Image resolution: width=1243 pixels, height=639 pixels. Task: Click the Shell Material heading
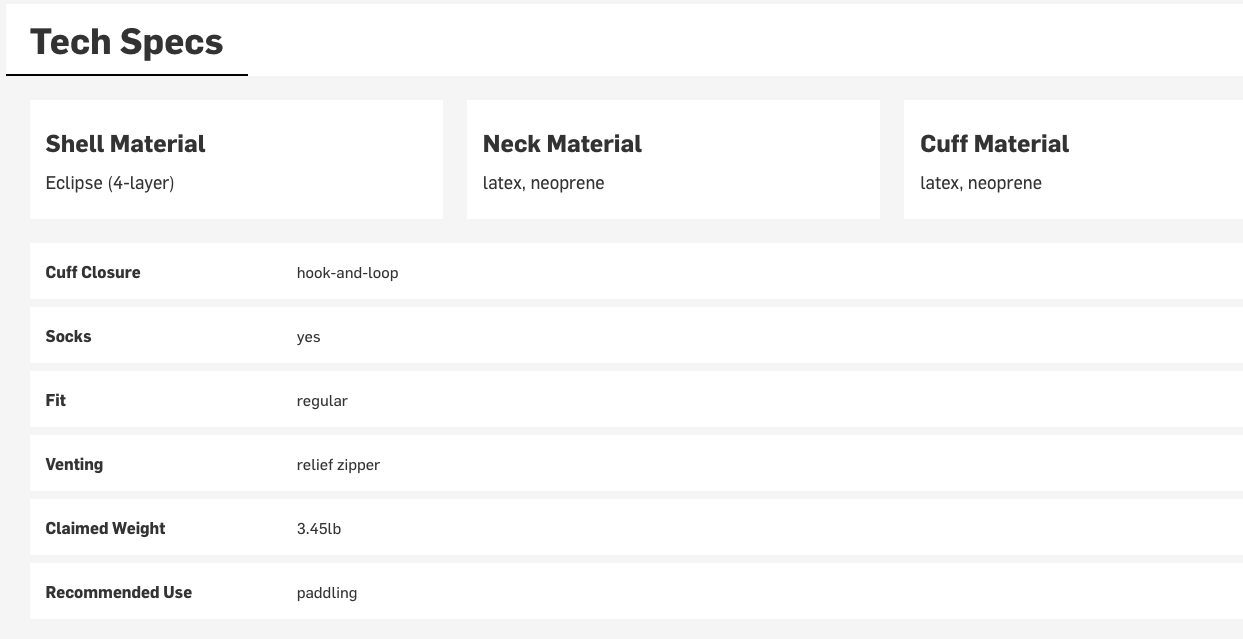125,144
